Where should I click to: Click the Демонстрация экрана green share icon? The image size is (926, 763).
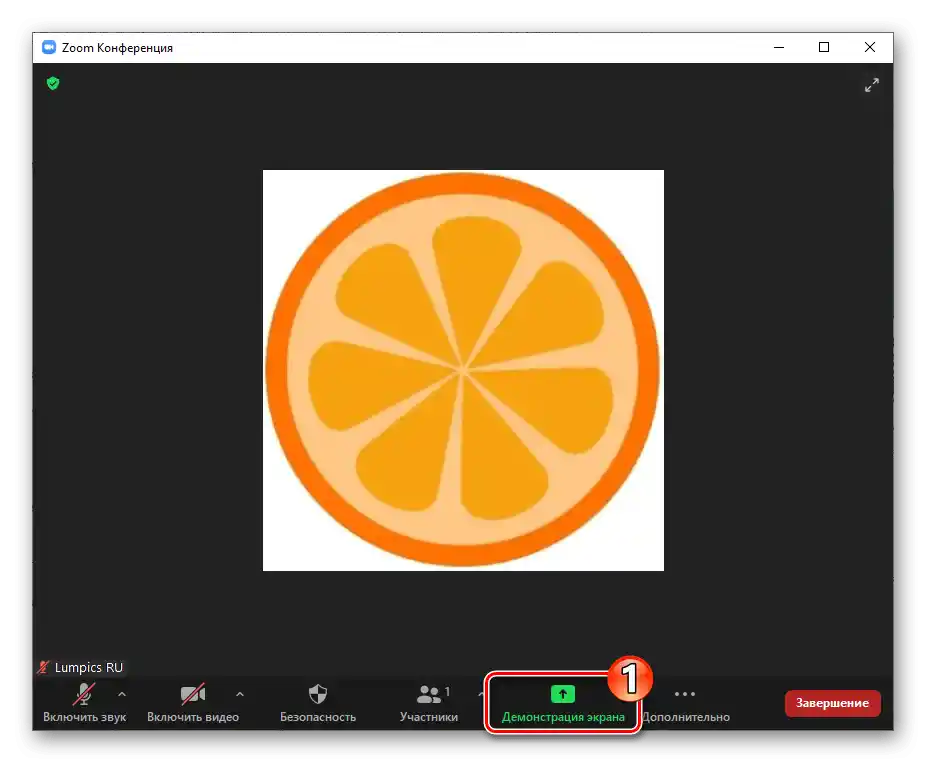pos(561,693)
